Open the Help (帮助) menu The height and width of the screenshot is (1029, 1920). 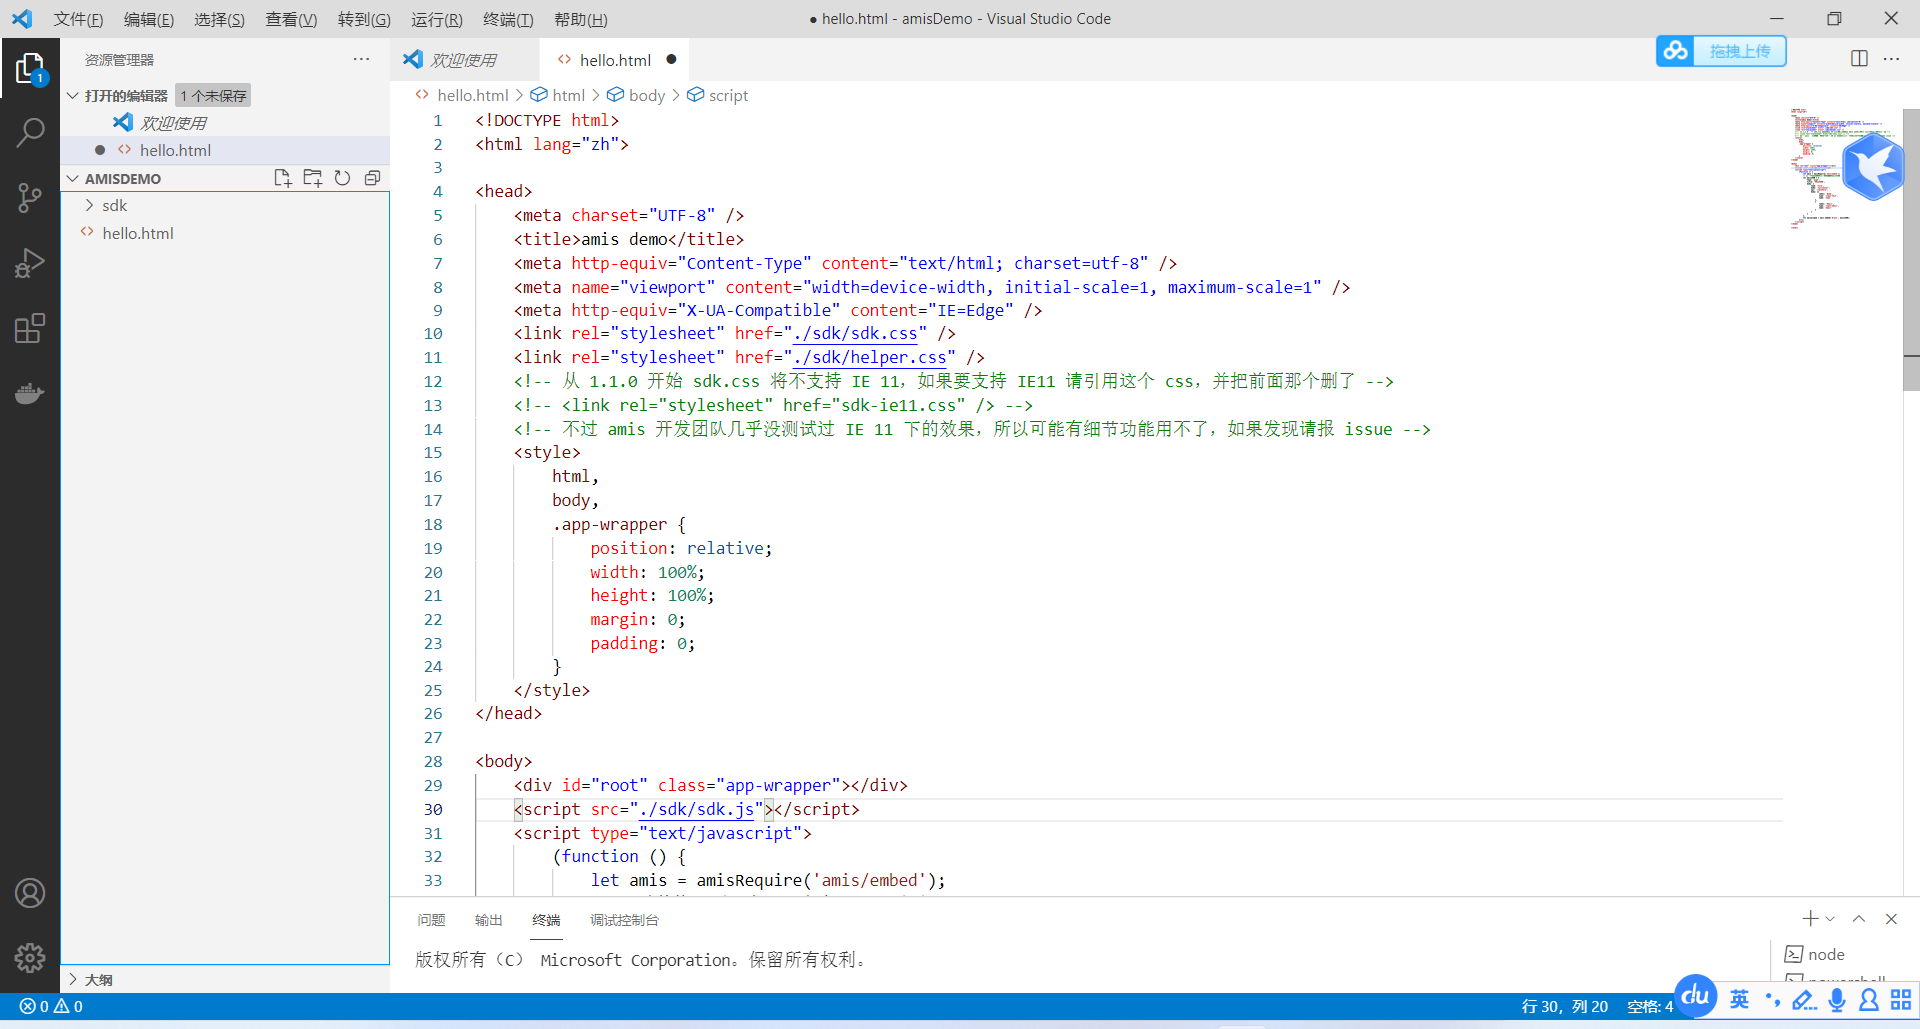(581, 19)
